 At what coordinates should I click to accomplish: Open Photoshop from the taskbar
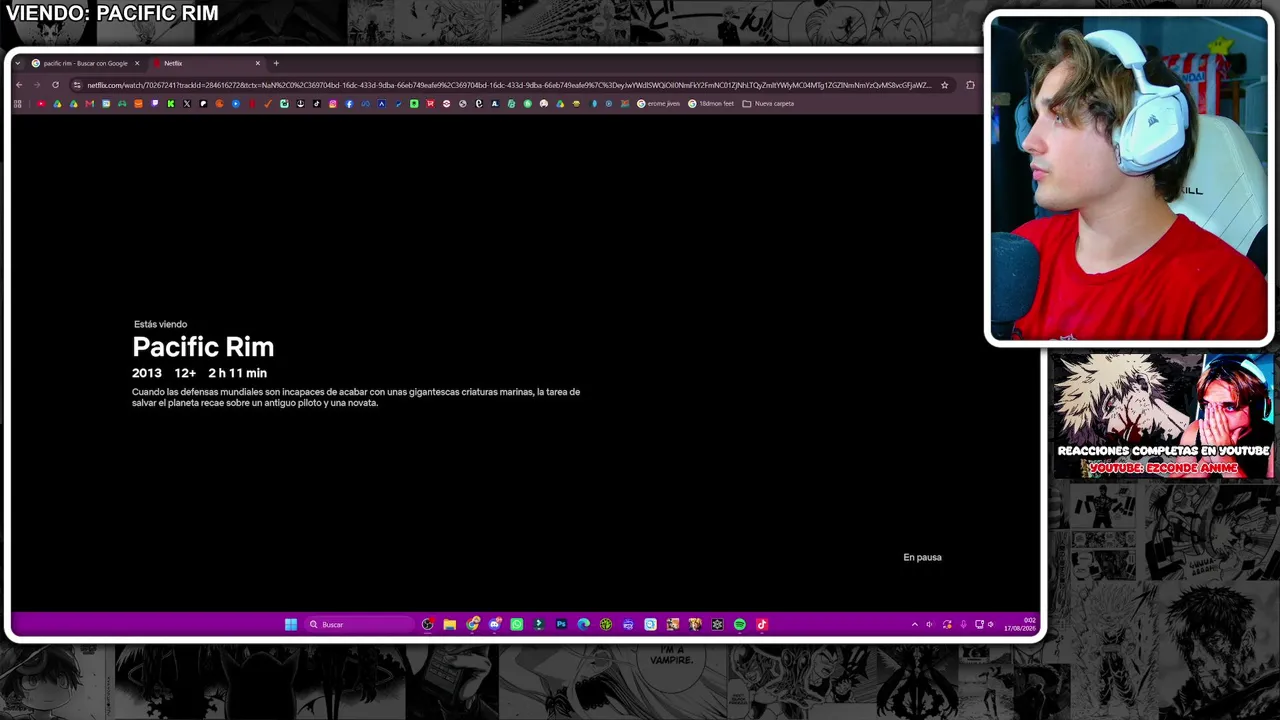(x=561, y=624)
